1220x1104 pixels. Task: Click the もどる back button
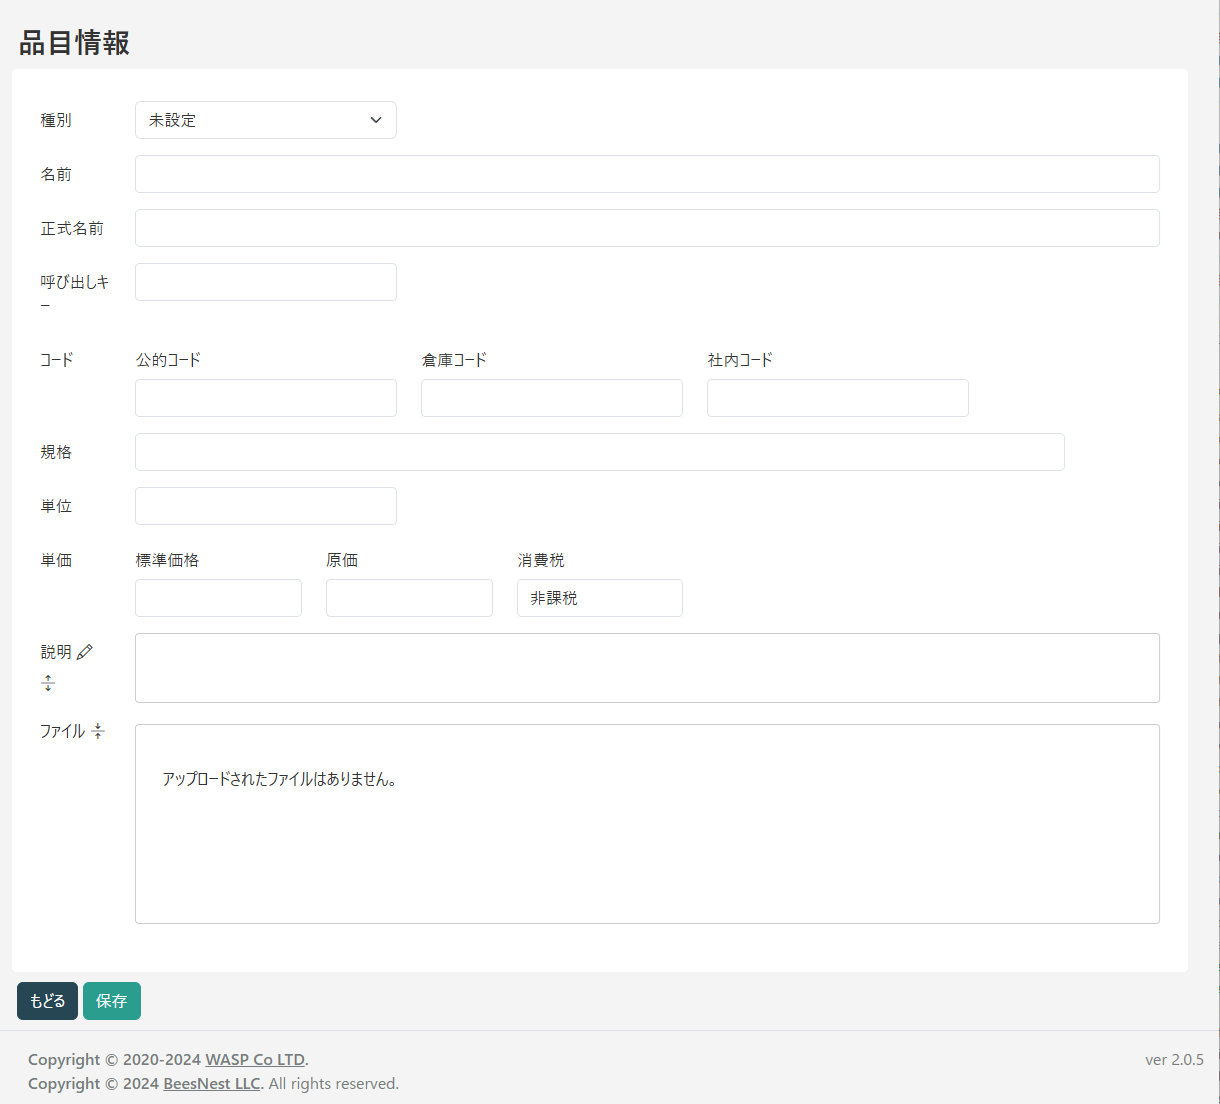[x=47, y=1000]
